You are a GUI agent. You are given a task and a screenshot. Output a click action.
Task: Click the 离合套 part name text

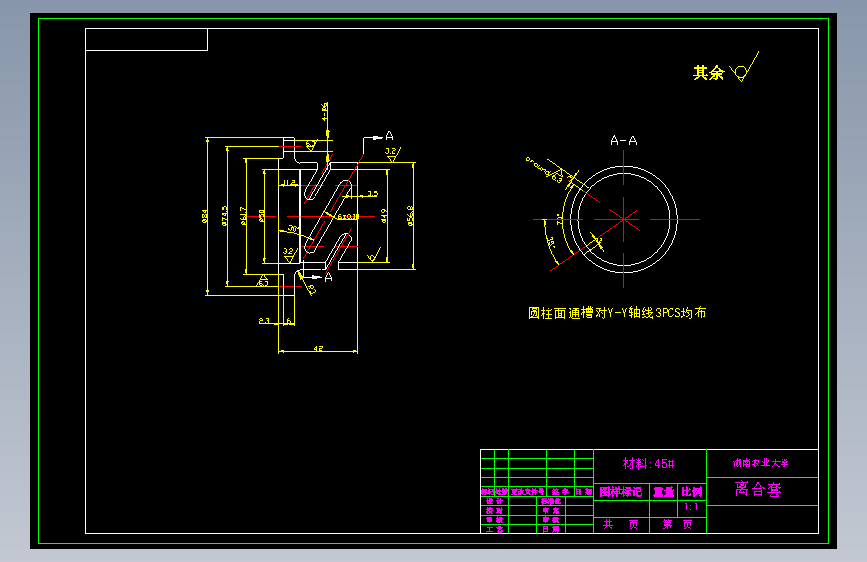point(758,489)
